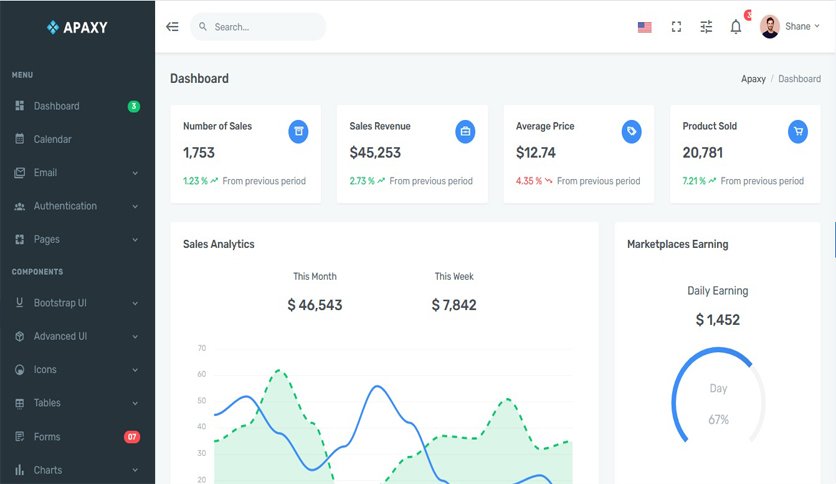This screenshot has width=836, height=484.
Task: Open the Authentication menu item
Action: [x=65, y=206]
